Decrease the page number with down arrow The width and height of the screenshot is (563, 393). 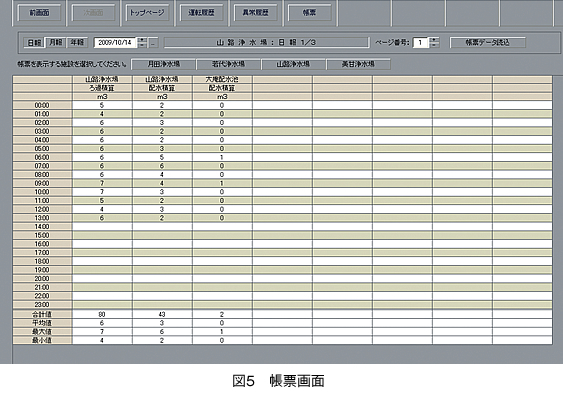click(434, 45)
